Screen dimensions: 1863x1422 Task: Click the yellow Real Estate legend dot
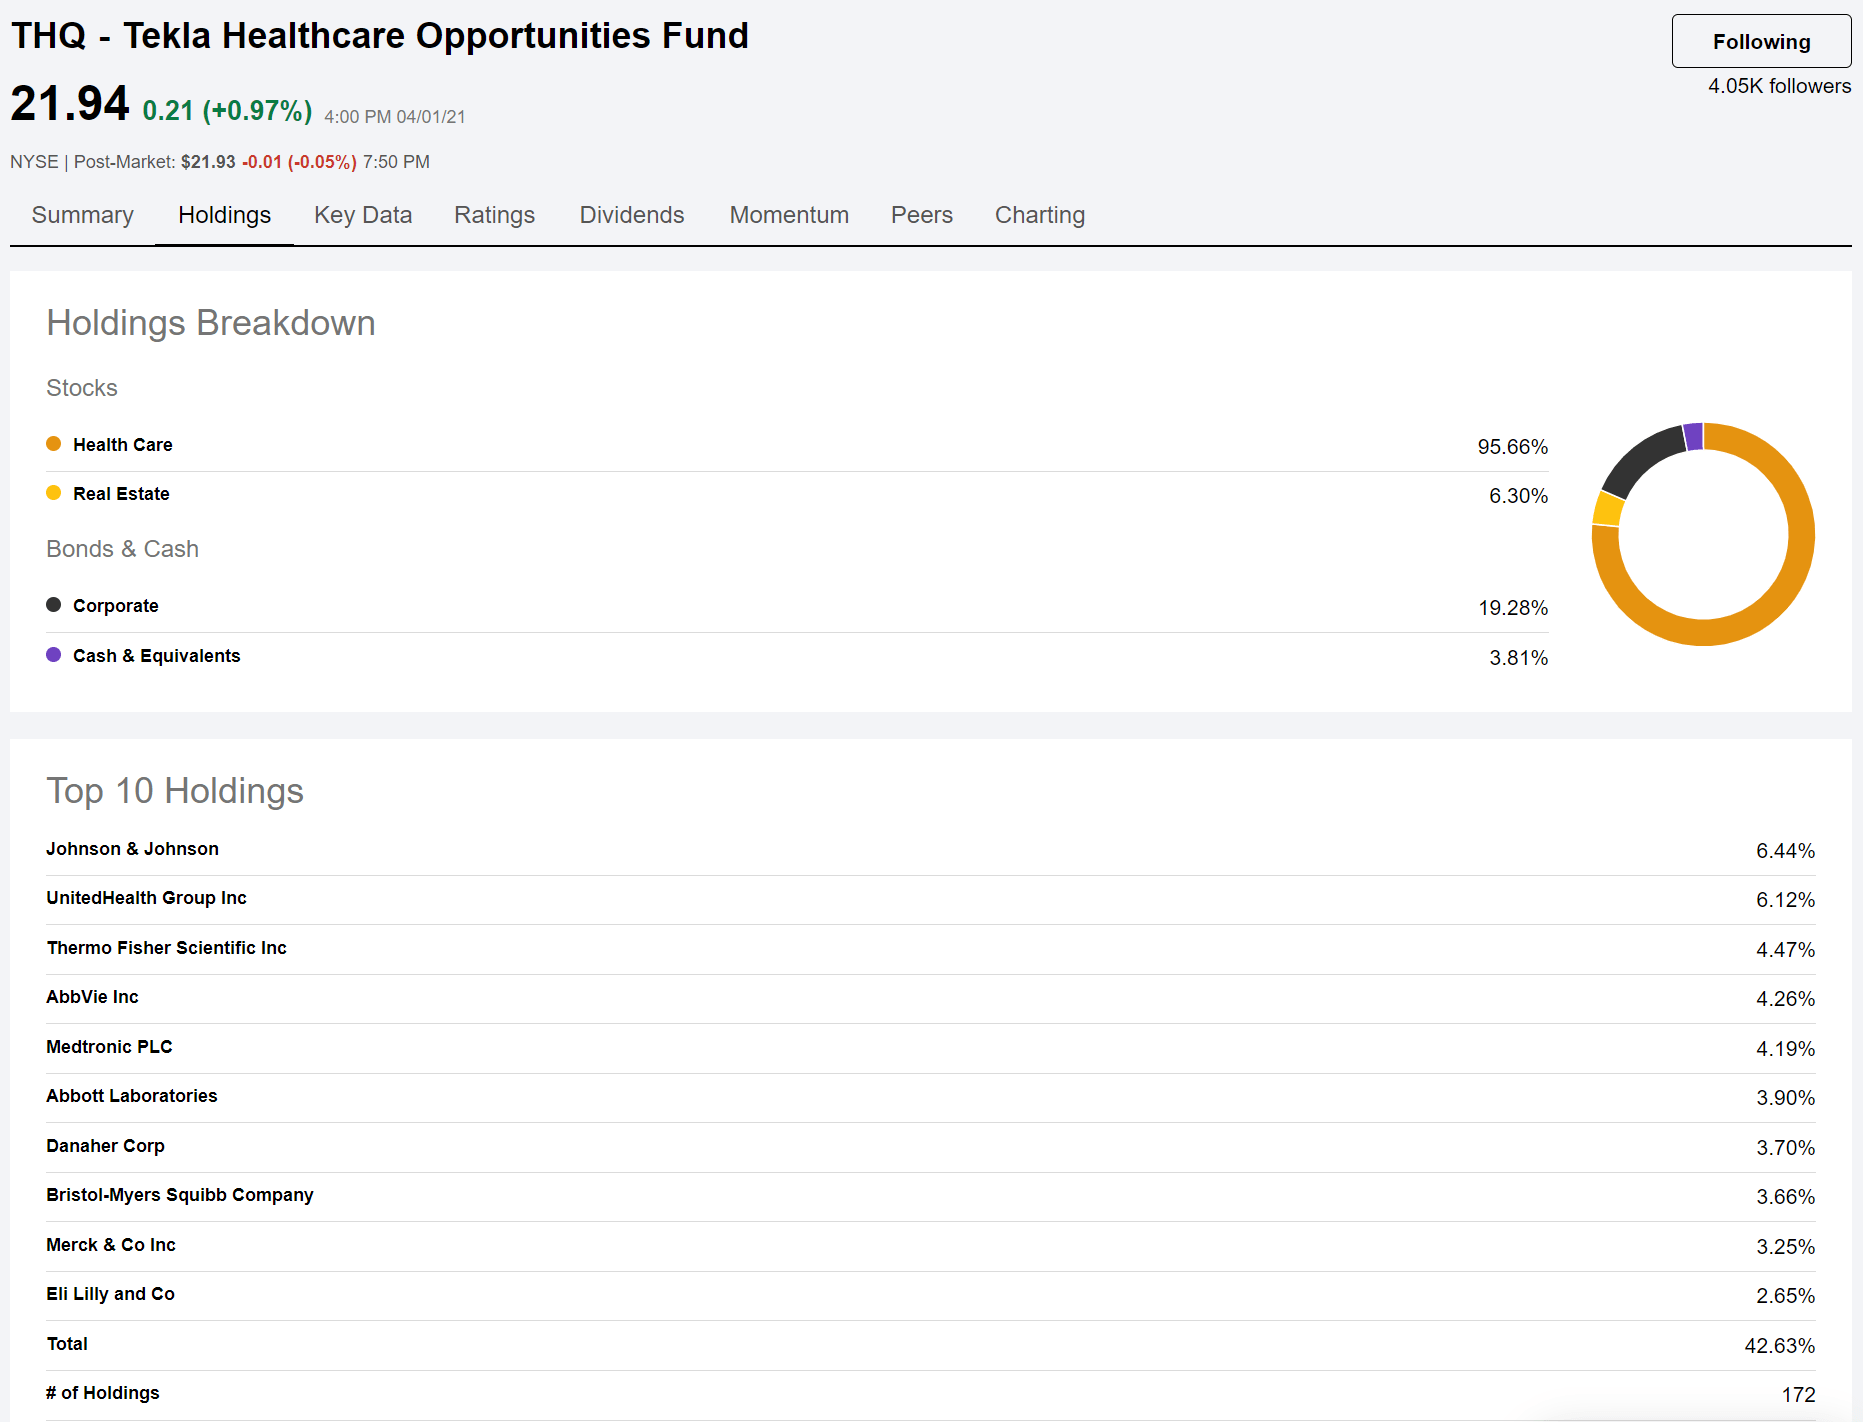pos(54,493)
